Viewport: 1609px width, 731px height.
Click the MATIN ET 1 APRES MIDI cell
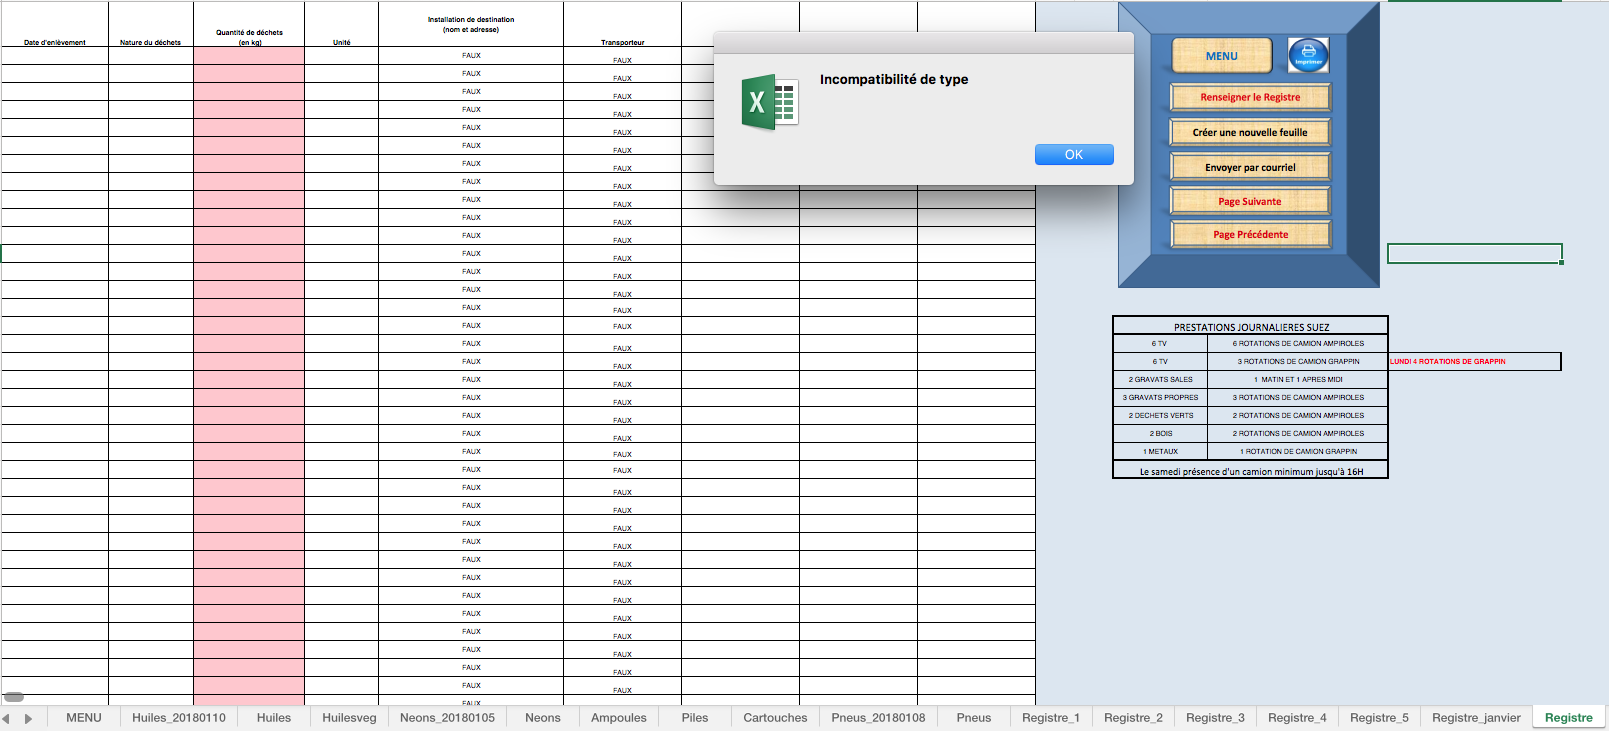(1298, 379)
